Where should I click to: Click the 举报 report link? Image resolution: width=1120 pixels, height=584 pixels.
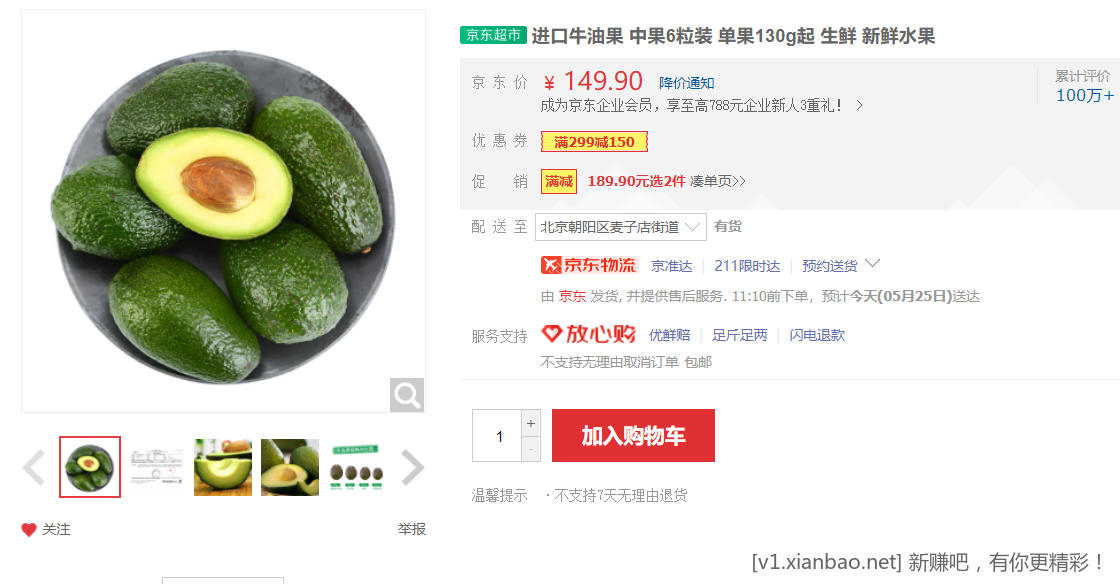pyautogui.click(x=411, y=529)
